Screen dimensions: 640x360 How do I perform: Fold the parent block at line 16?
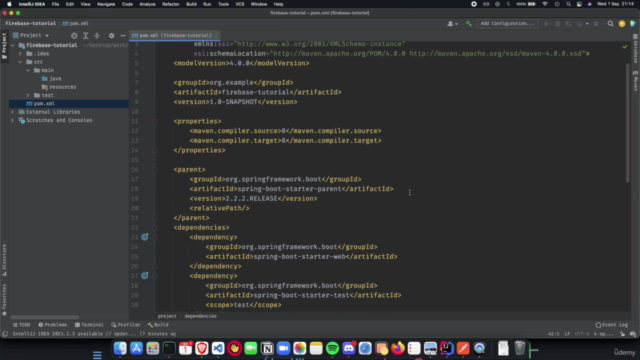155,169
